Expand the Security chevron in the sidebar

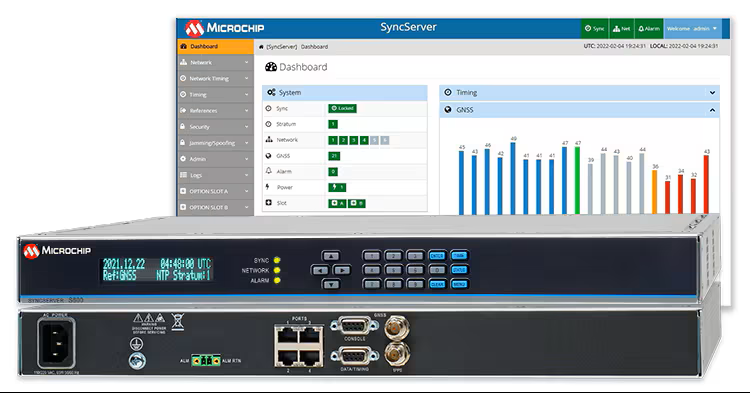click(246, 127)
